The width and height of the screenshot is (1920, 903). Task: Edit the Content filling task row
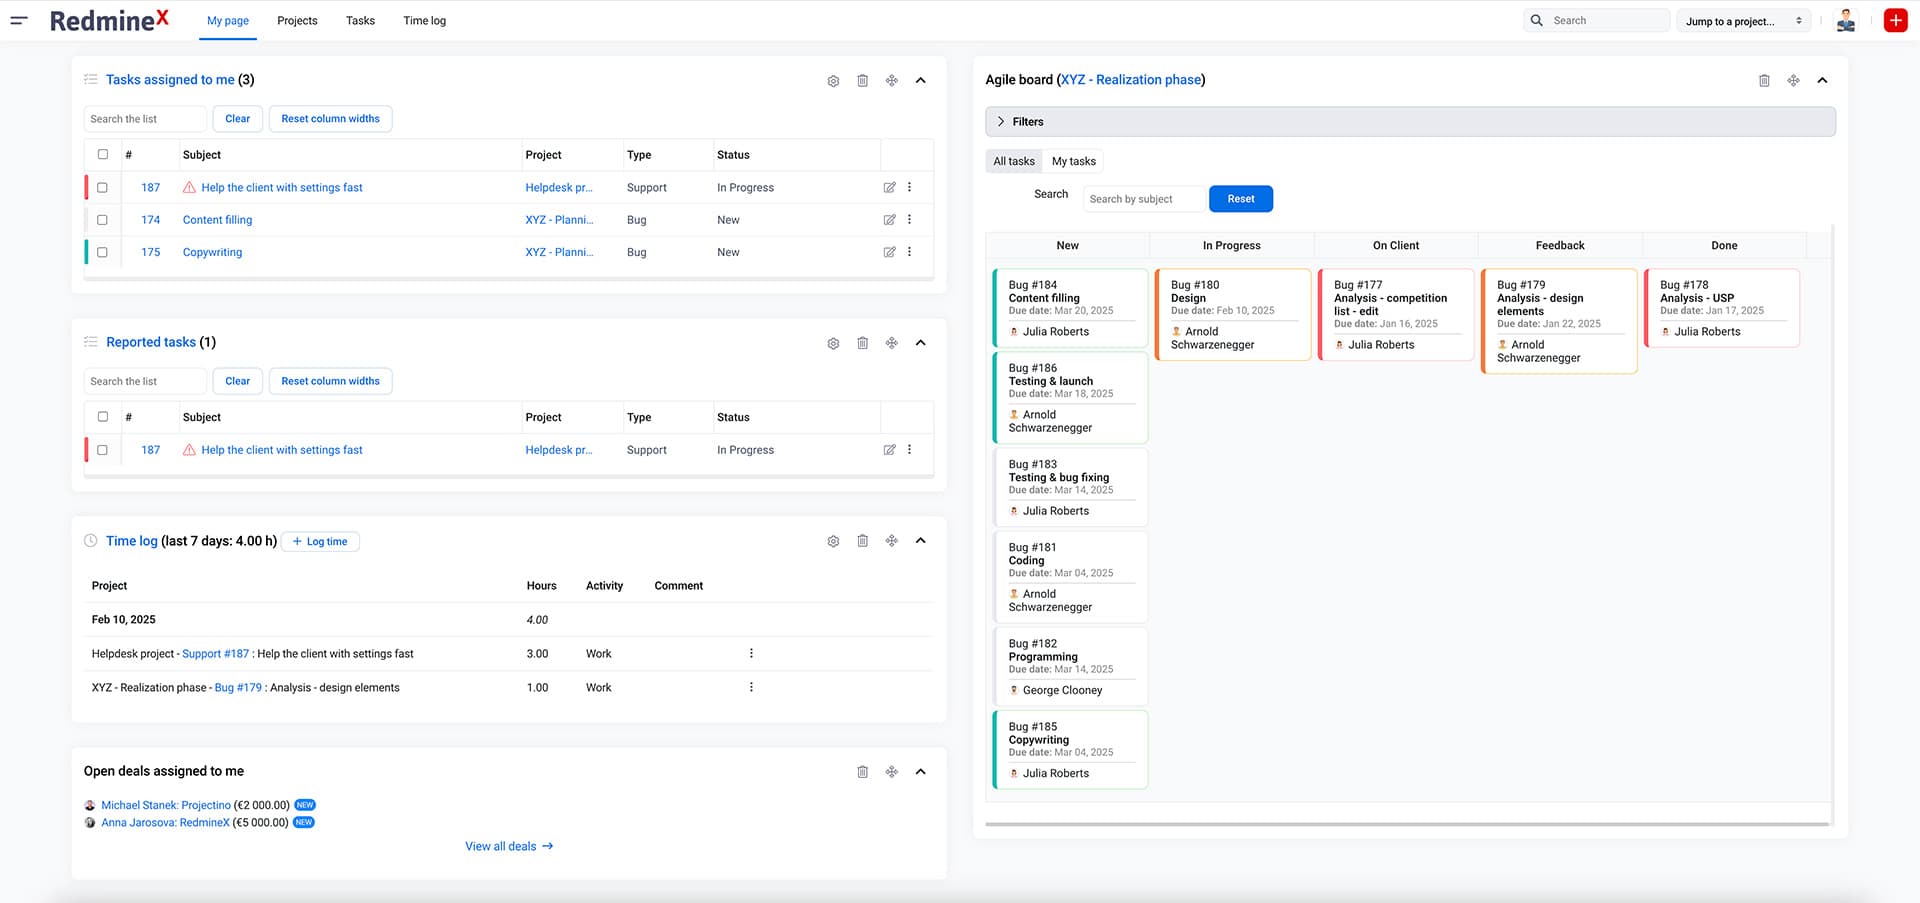pyautogui.click(x=889, y=220)
